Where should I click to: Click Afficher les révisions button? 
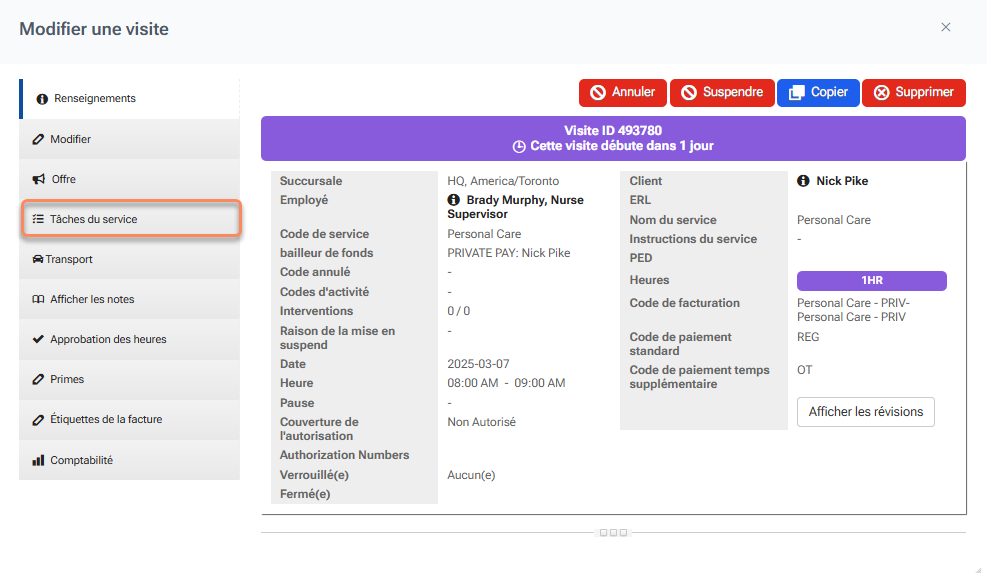[865, 412]
